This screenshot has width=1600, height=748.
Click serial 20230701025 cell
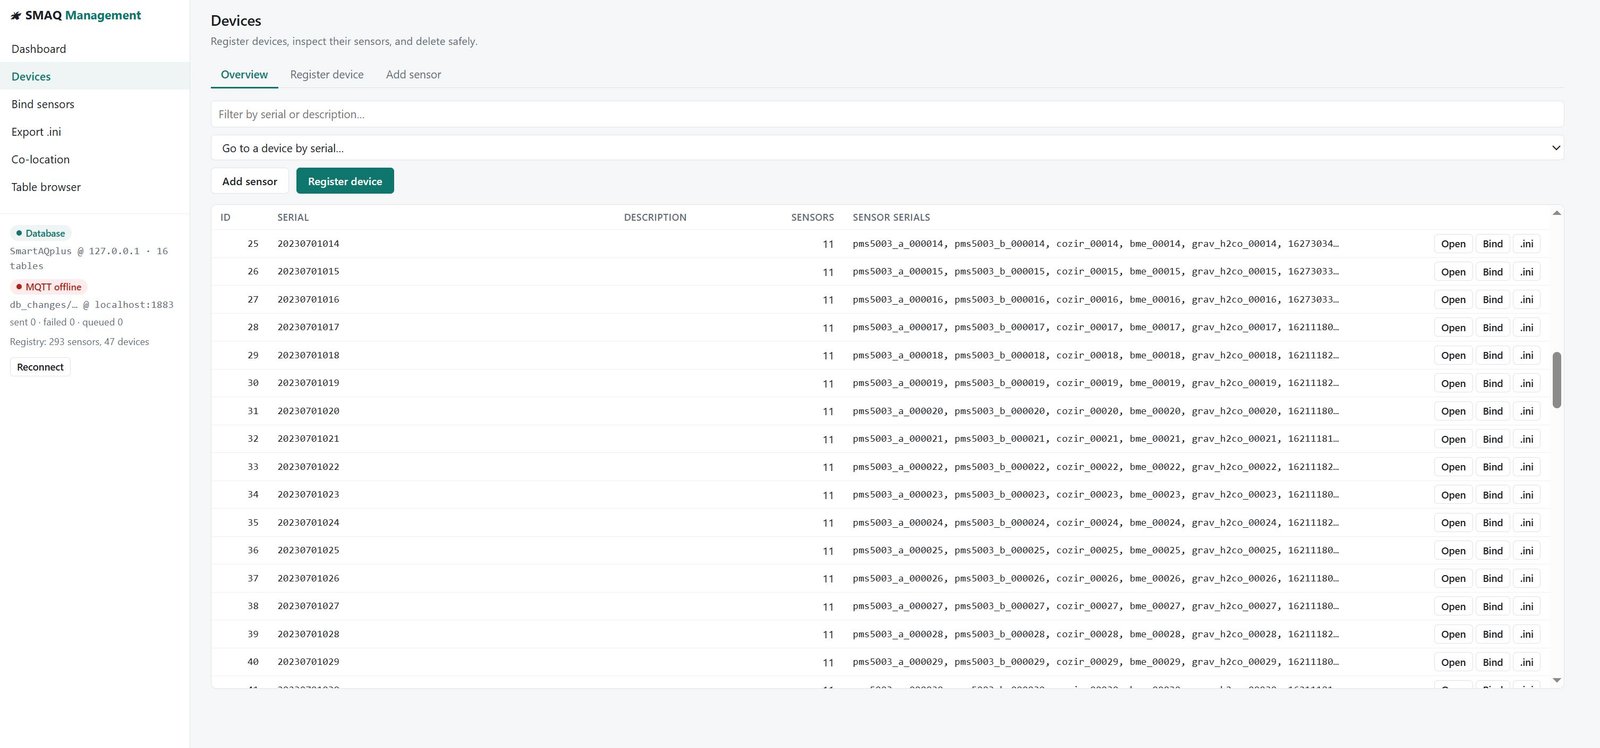308,551
